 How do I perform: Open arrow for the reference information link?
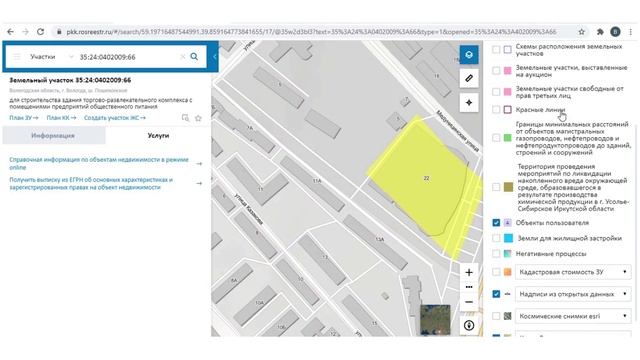(x=199, y=164)
